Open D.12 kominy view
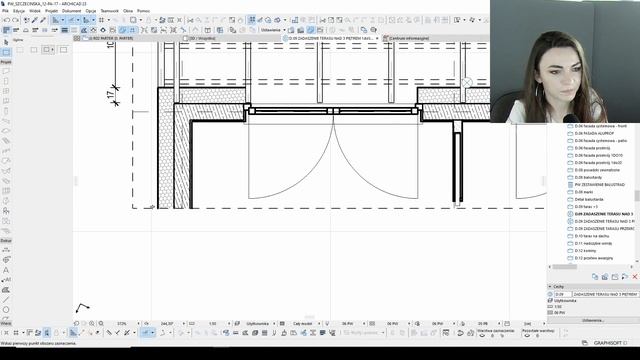 (585, 251)
